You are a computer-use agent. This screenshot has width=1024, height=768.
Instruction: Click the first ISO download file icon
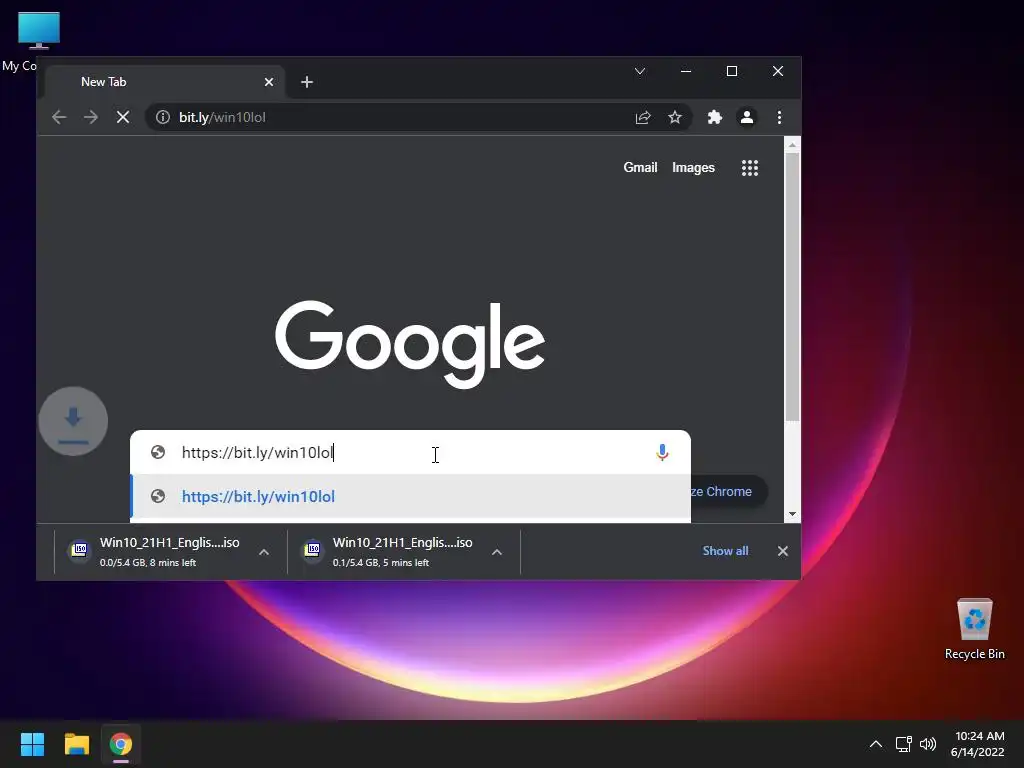pyautogui.click(x=79, y=551)
